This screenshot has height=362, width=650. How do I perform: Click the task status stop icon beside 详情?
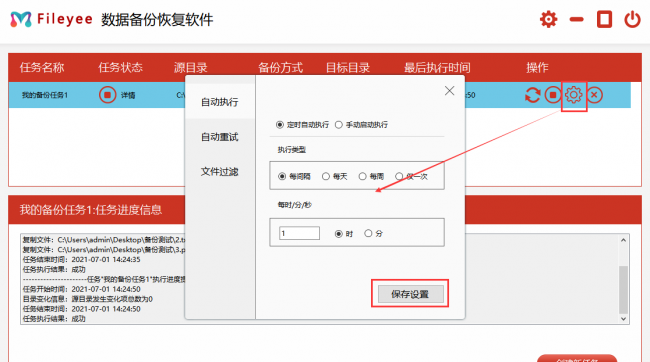107,95
